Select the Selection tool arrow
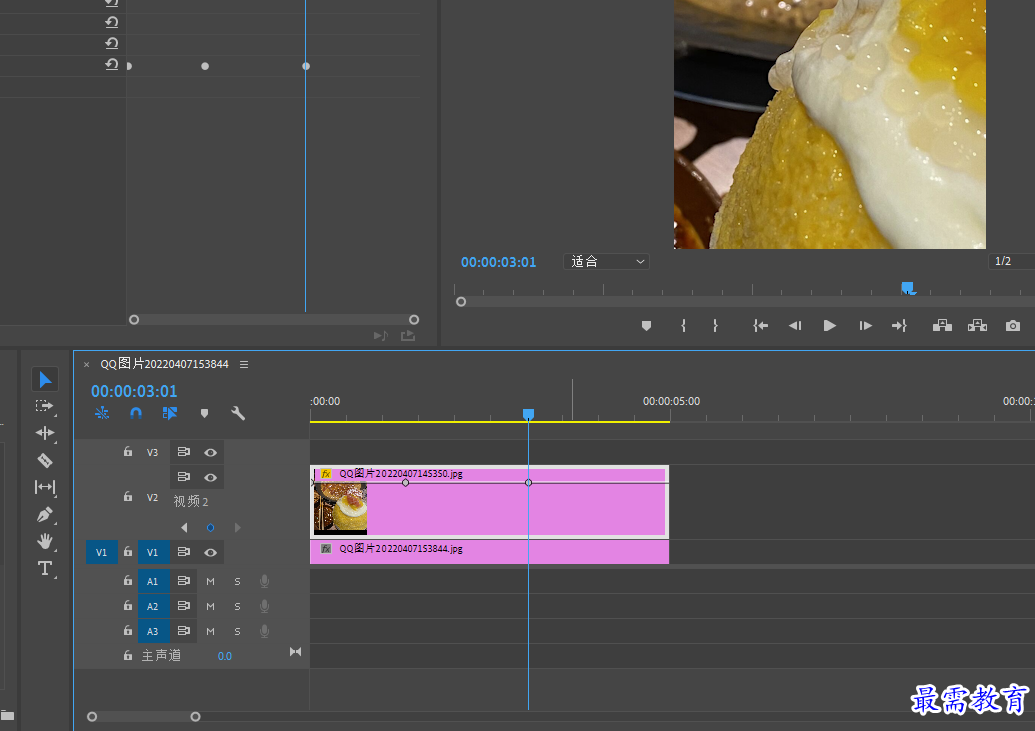The height and width of the screenshot is (731, 1035). coord(45,380)
